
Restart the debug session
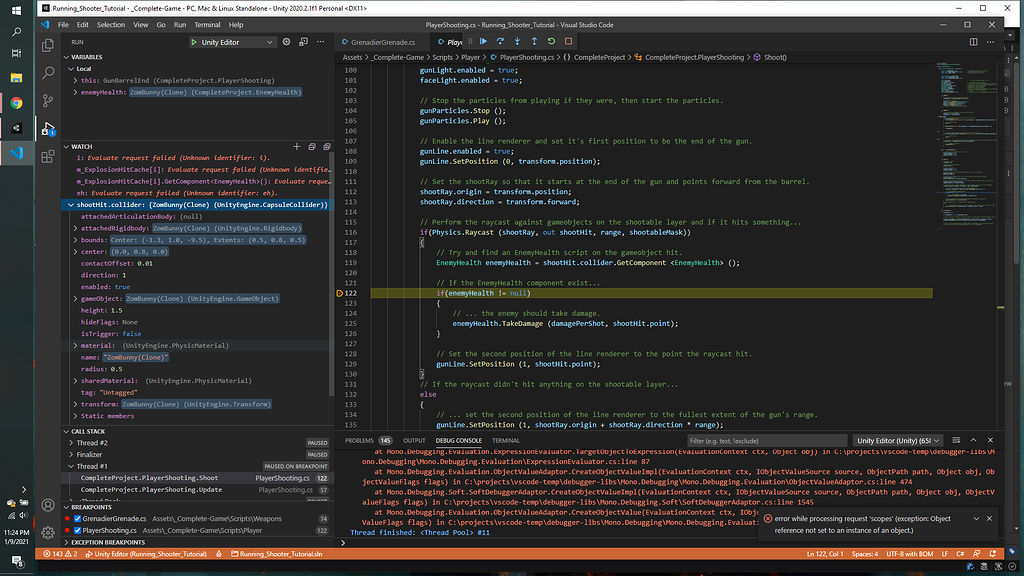(x=551, y=42)
